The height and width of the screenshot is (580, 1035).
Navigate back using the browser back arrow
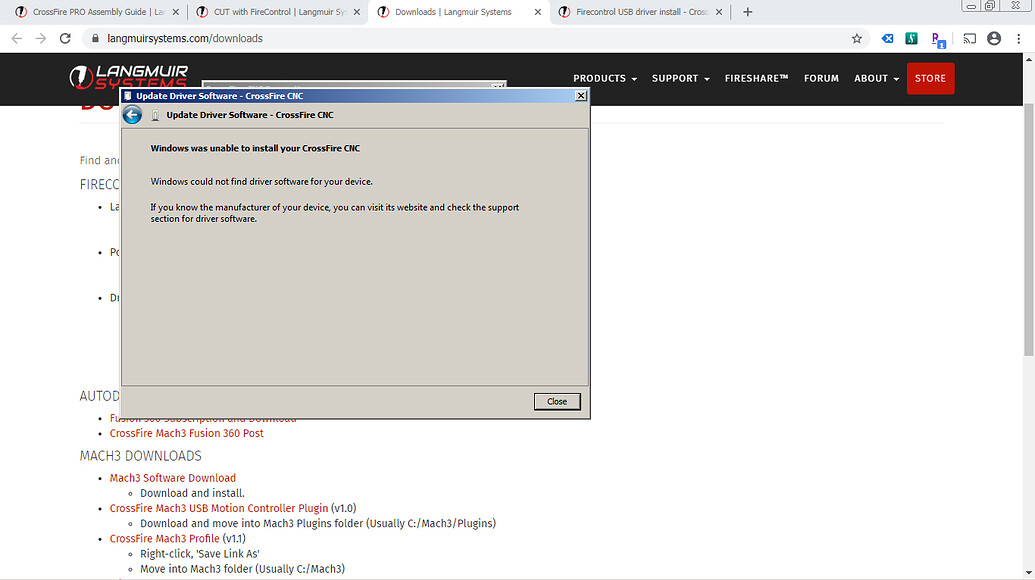[x=16, y=38]
